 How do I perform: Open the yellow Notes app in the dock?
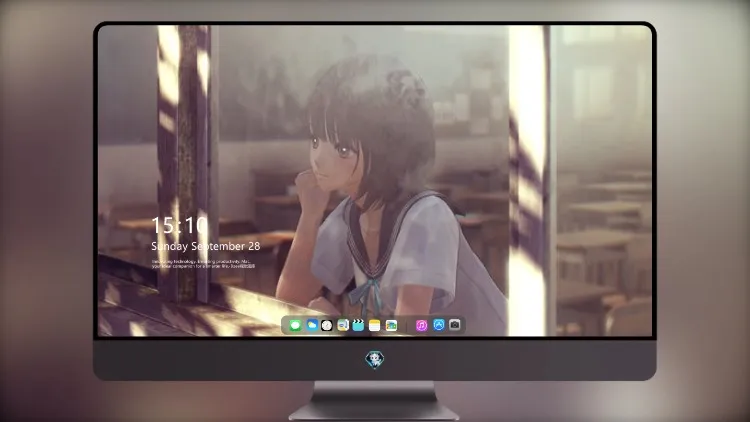(x=375, y=325)
